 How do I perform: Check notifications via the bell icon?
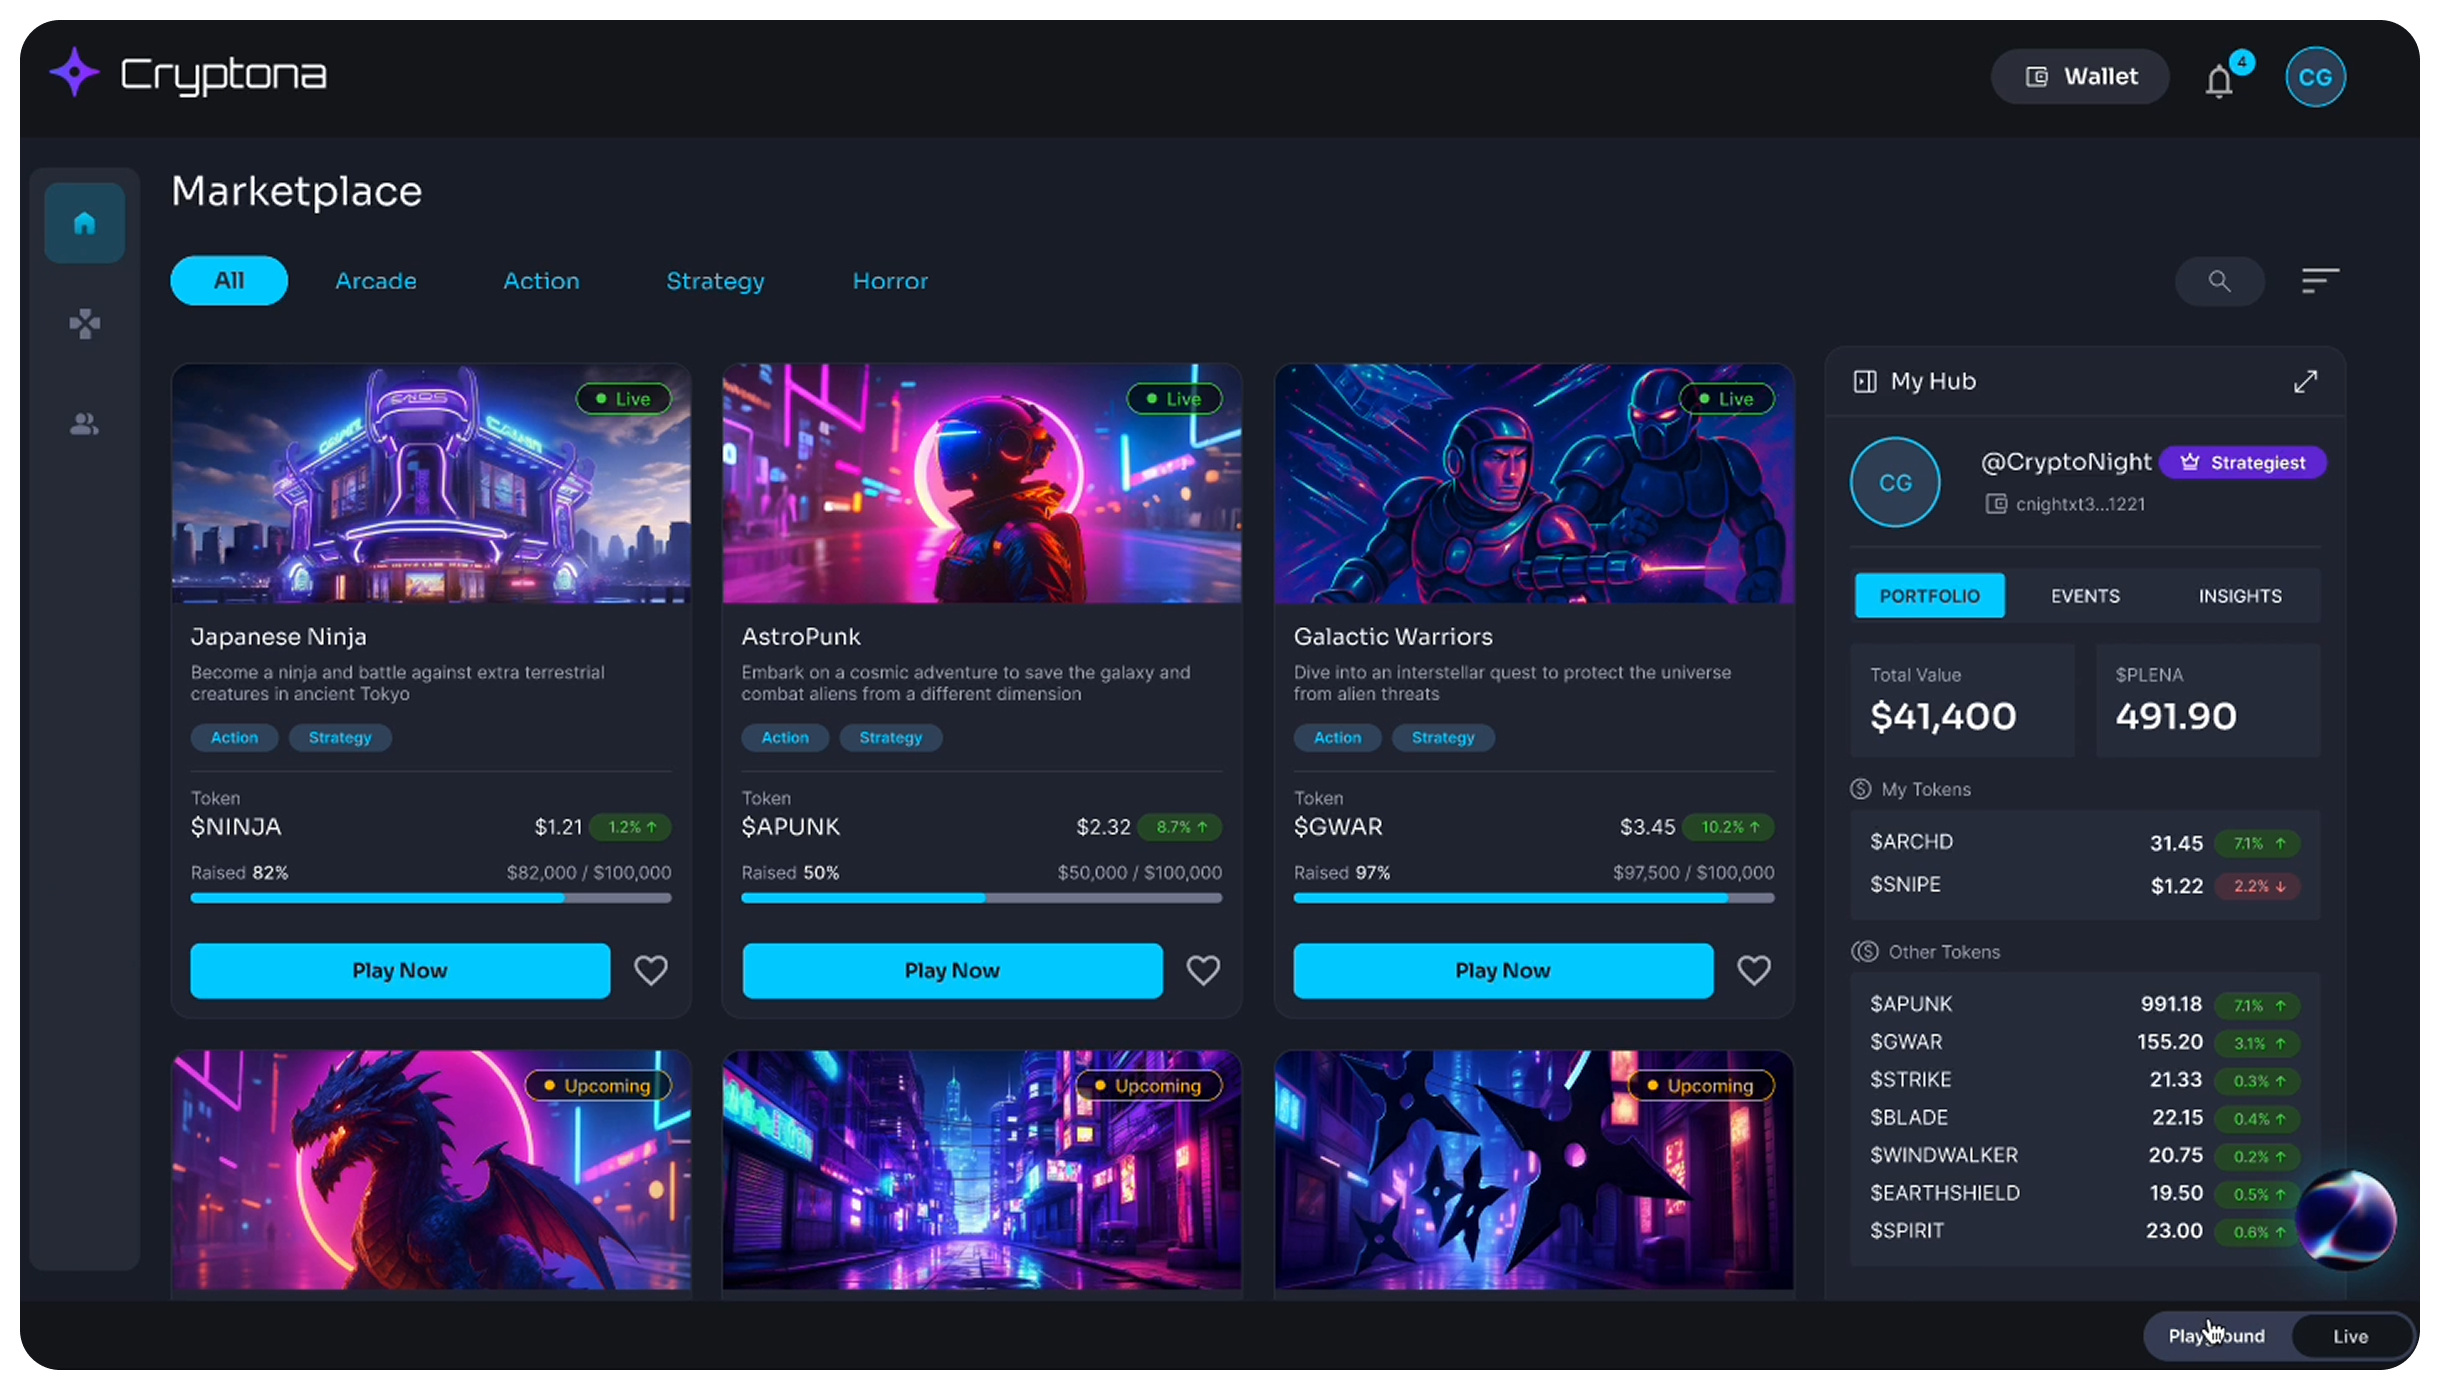click(2220, 79)
